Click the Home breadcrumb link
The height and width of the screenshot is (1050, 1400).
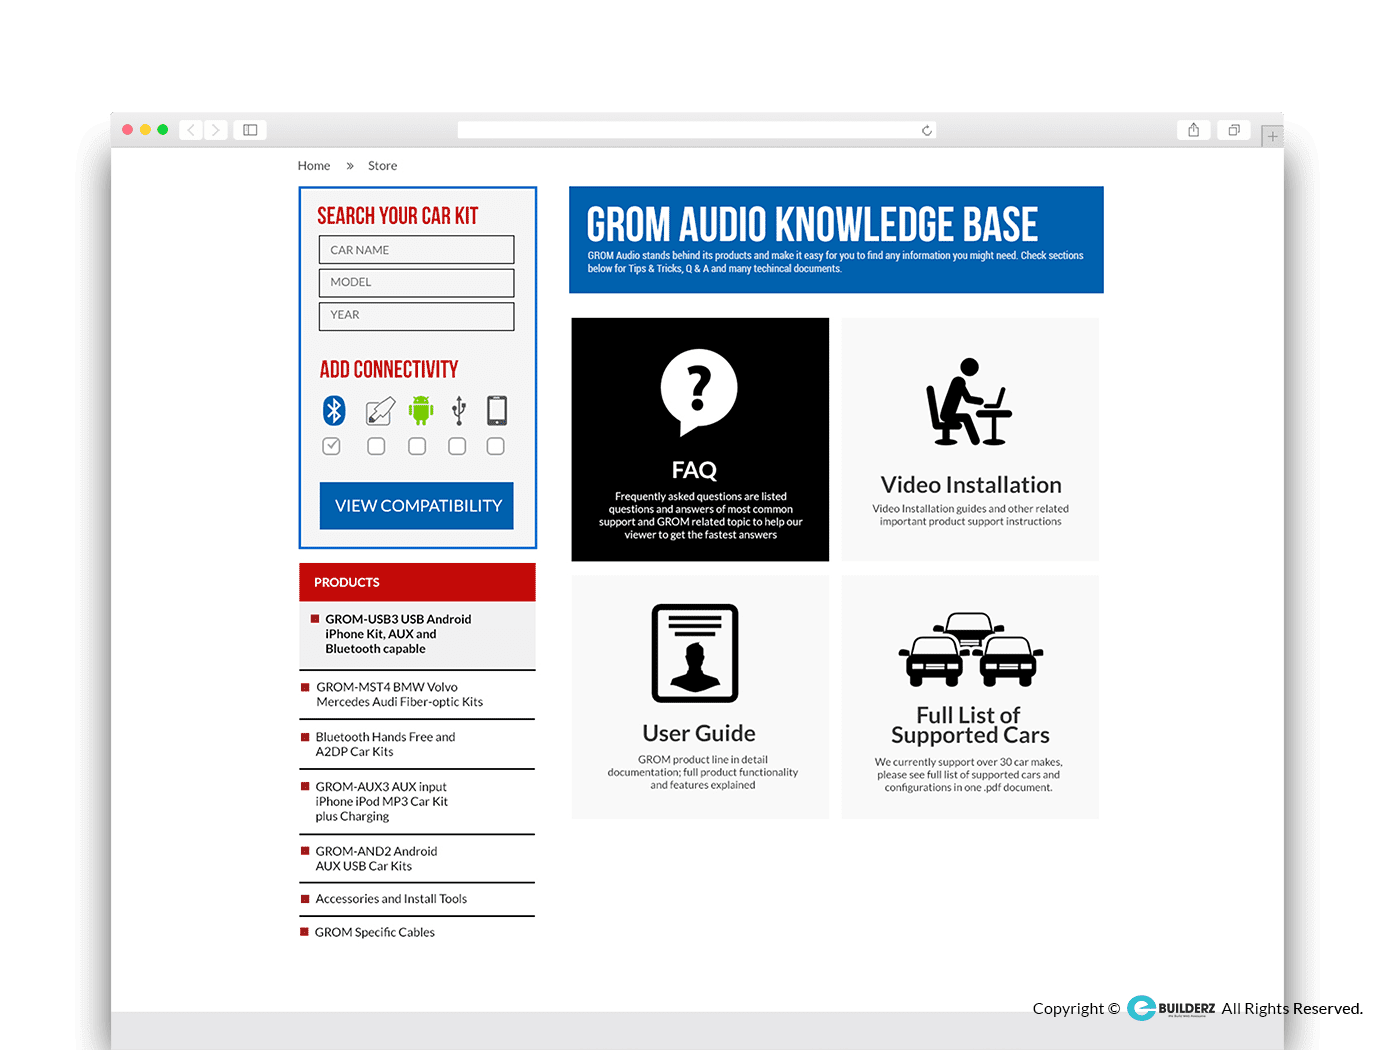pos(314,166)
